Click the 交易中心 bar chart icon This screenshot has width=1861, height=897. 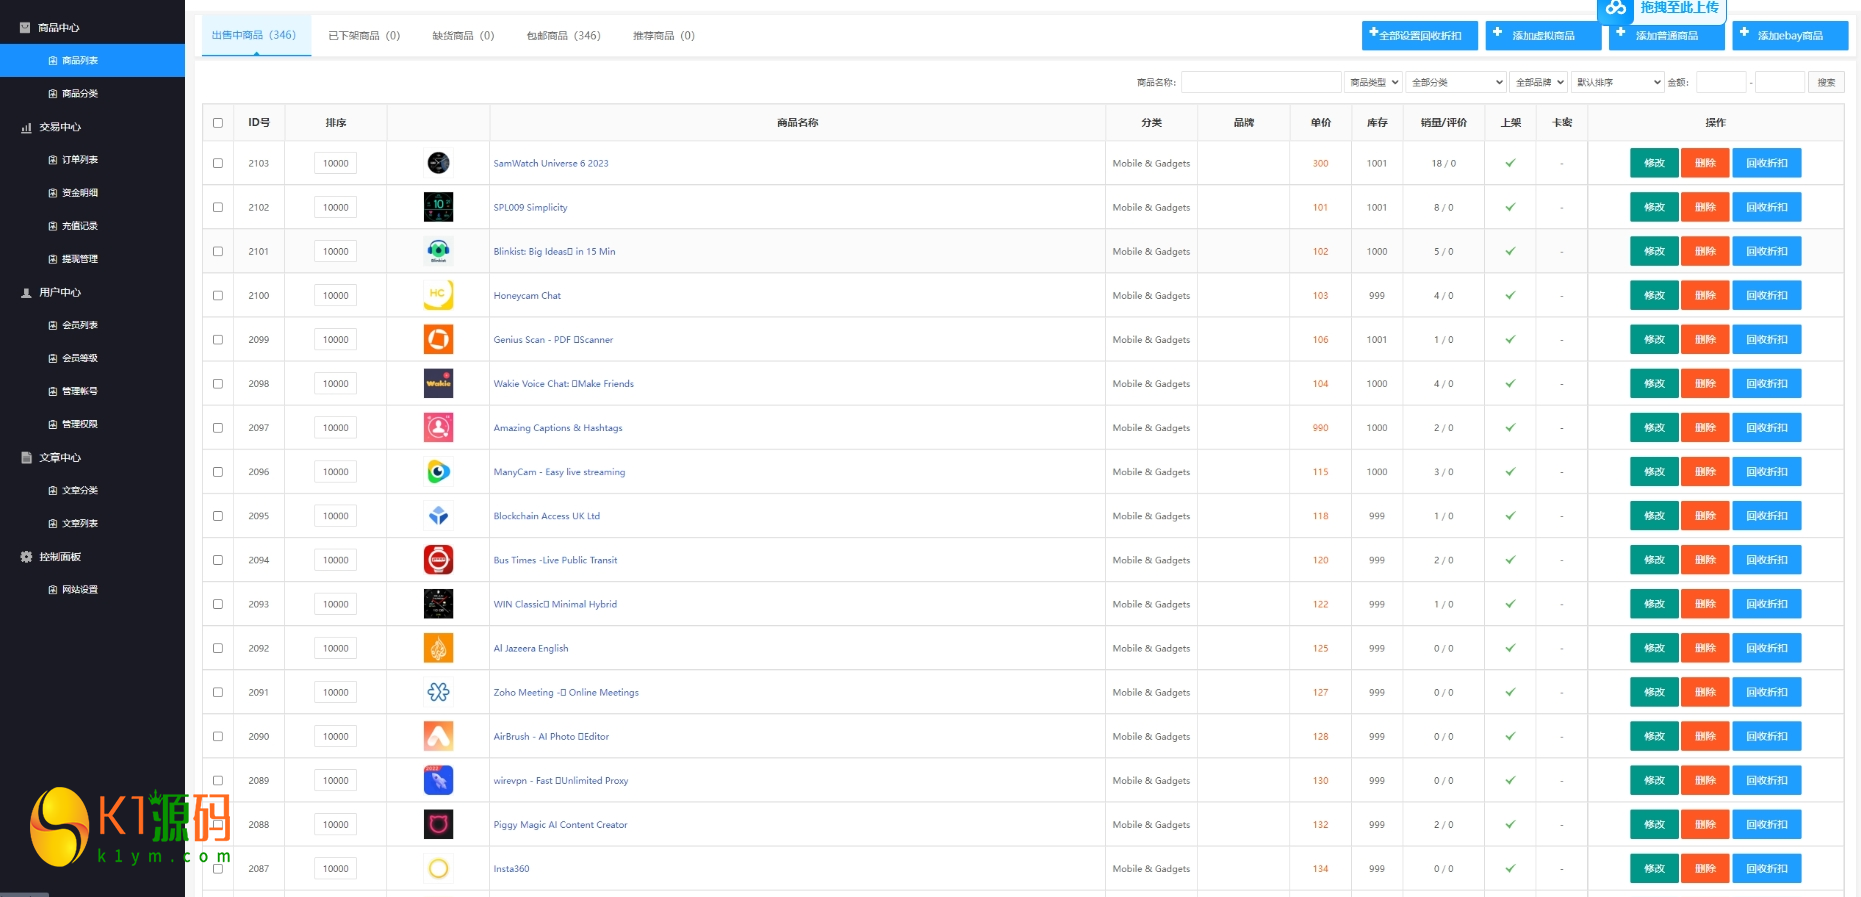click(26, 128)
